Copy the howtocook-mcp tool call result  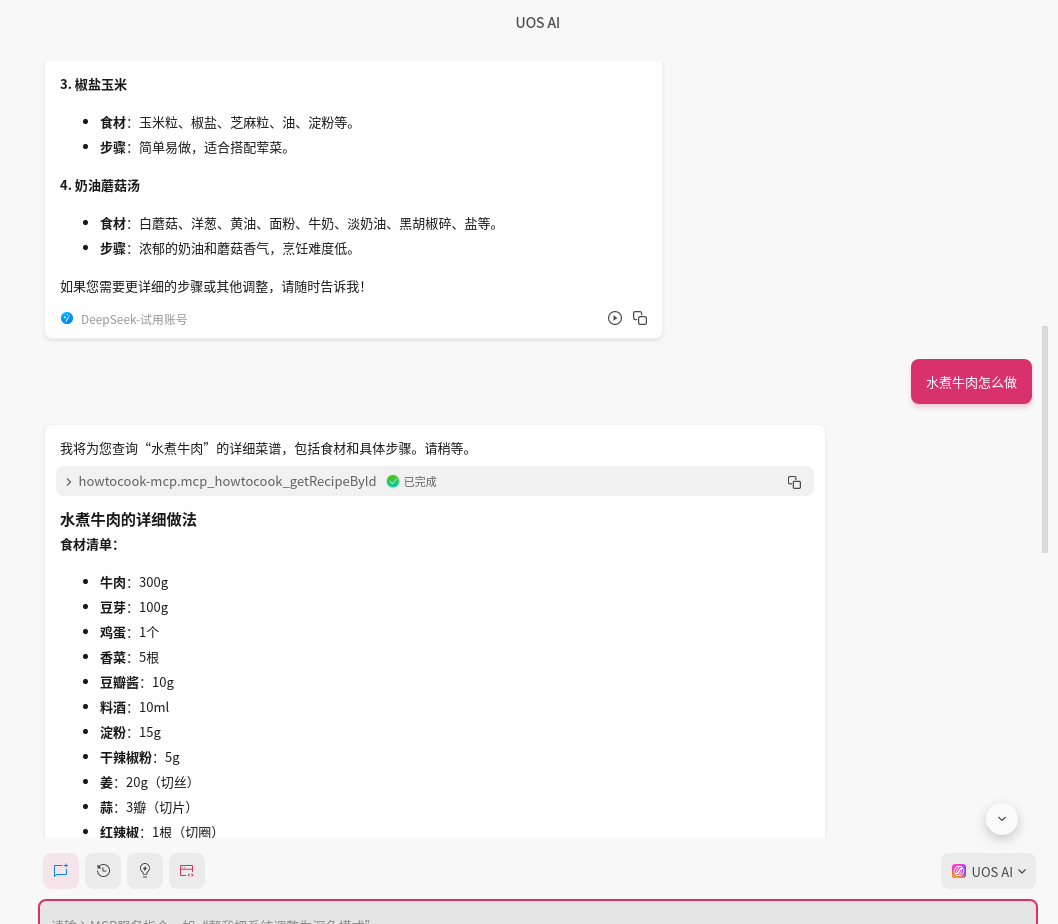794,482
